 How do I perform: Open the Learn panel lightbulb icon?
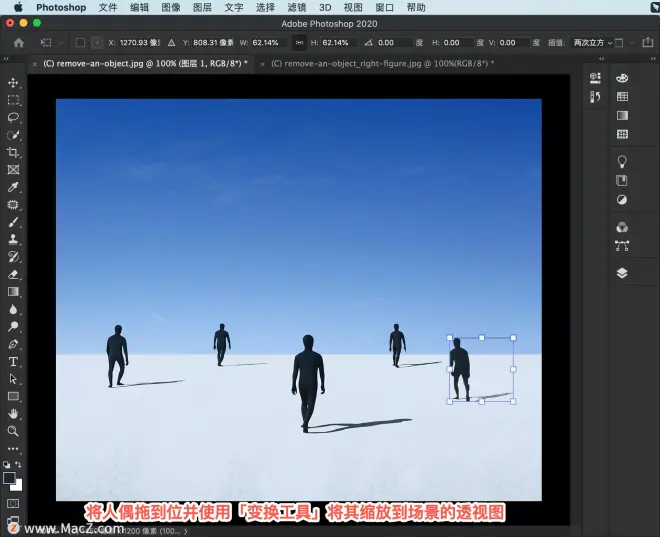(622, 162)
